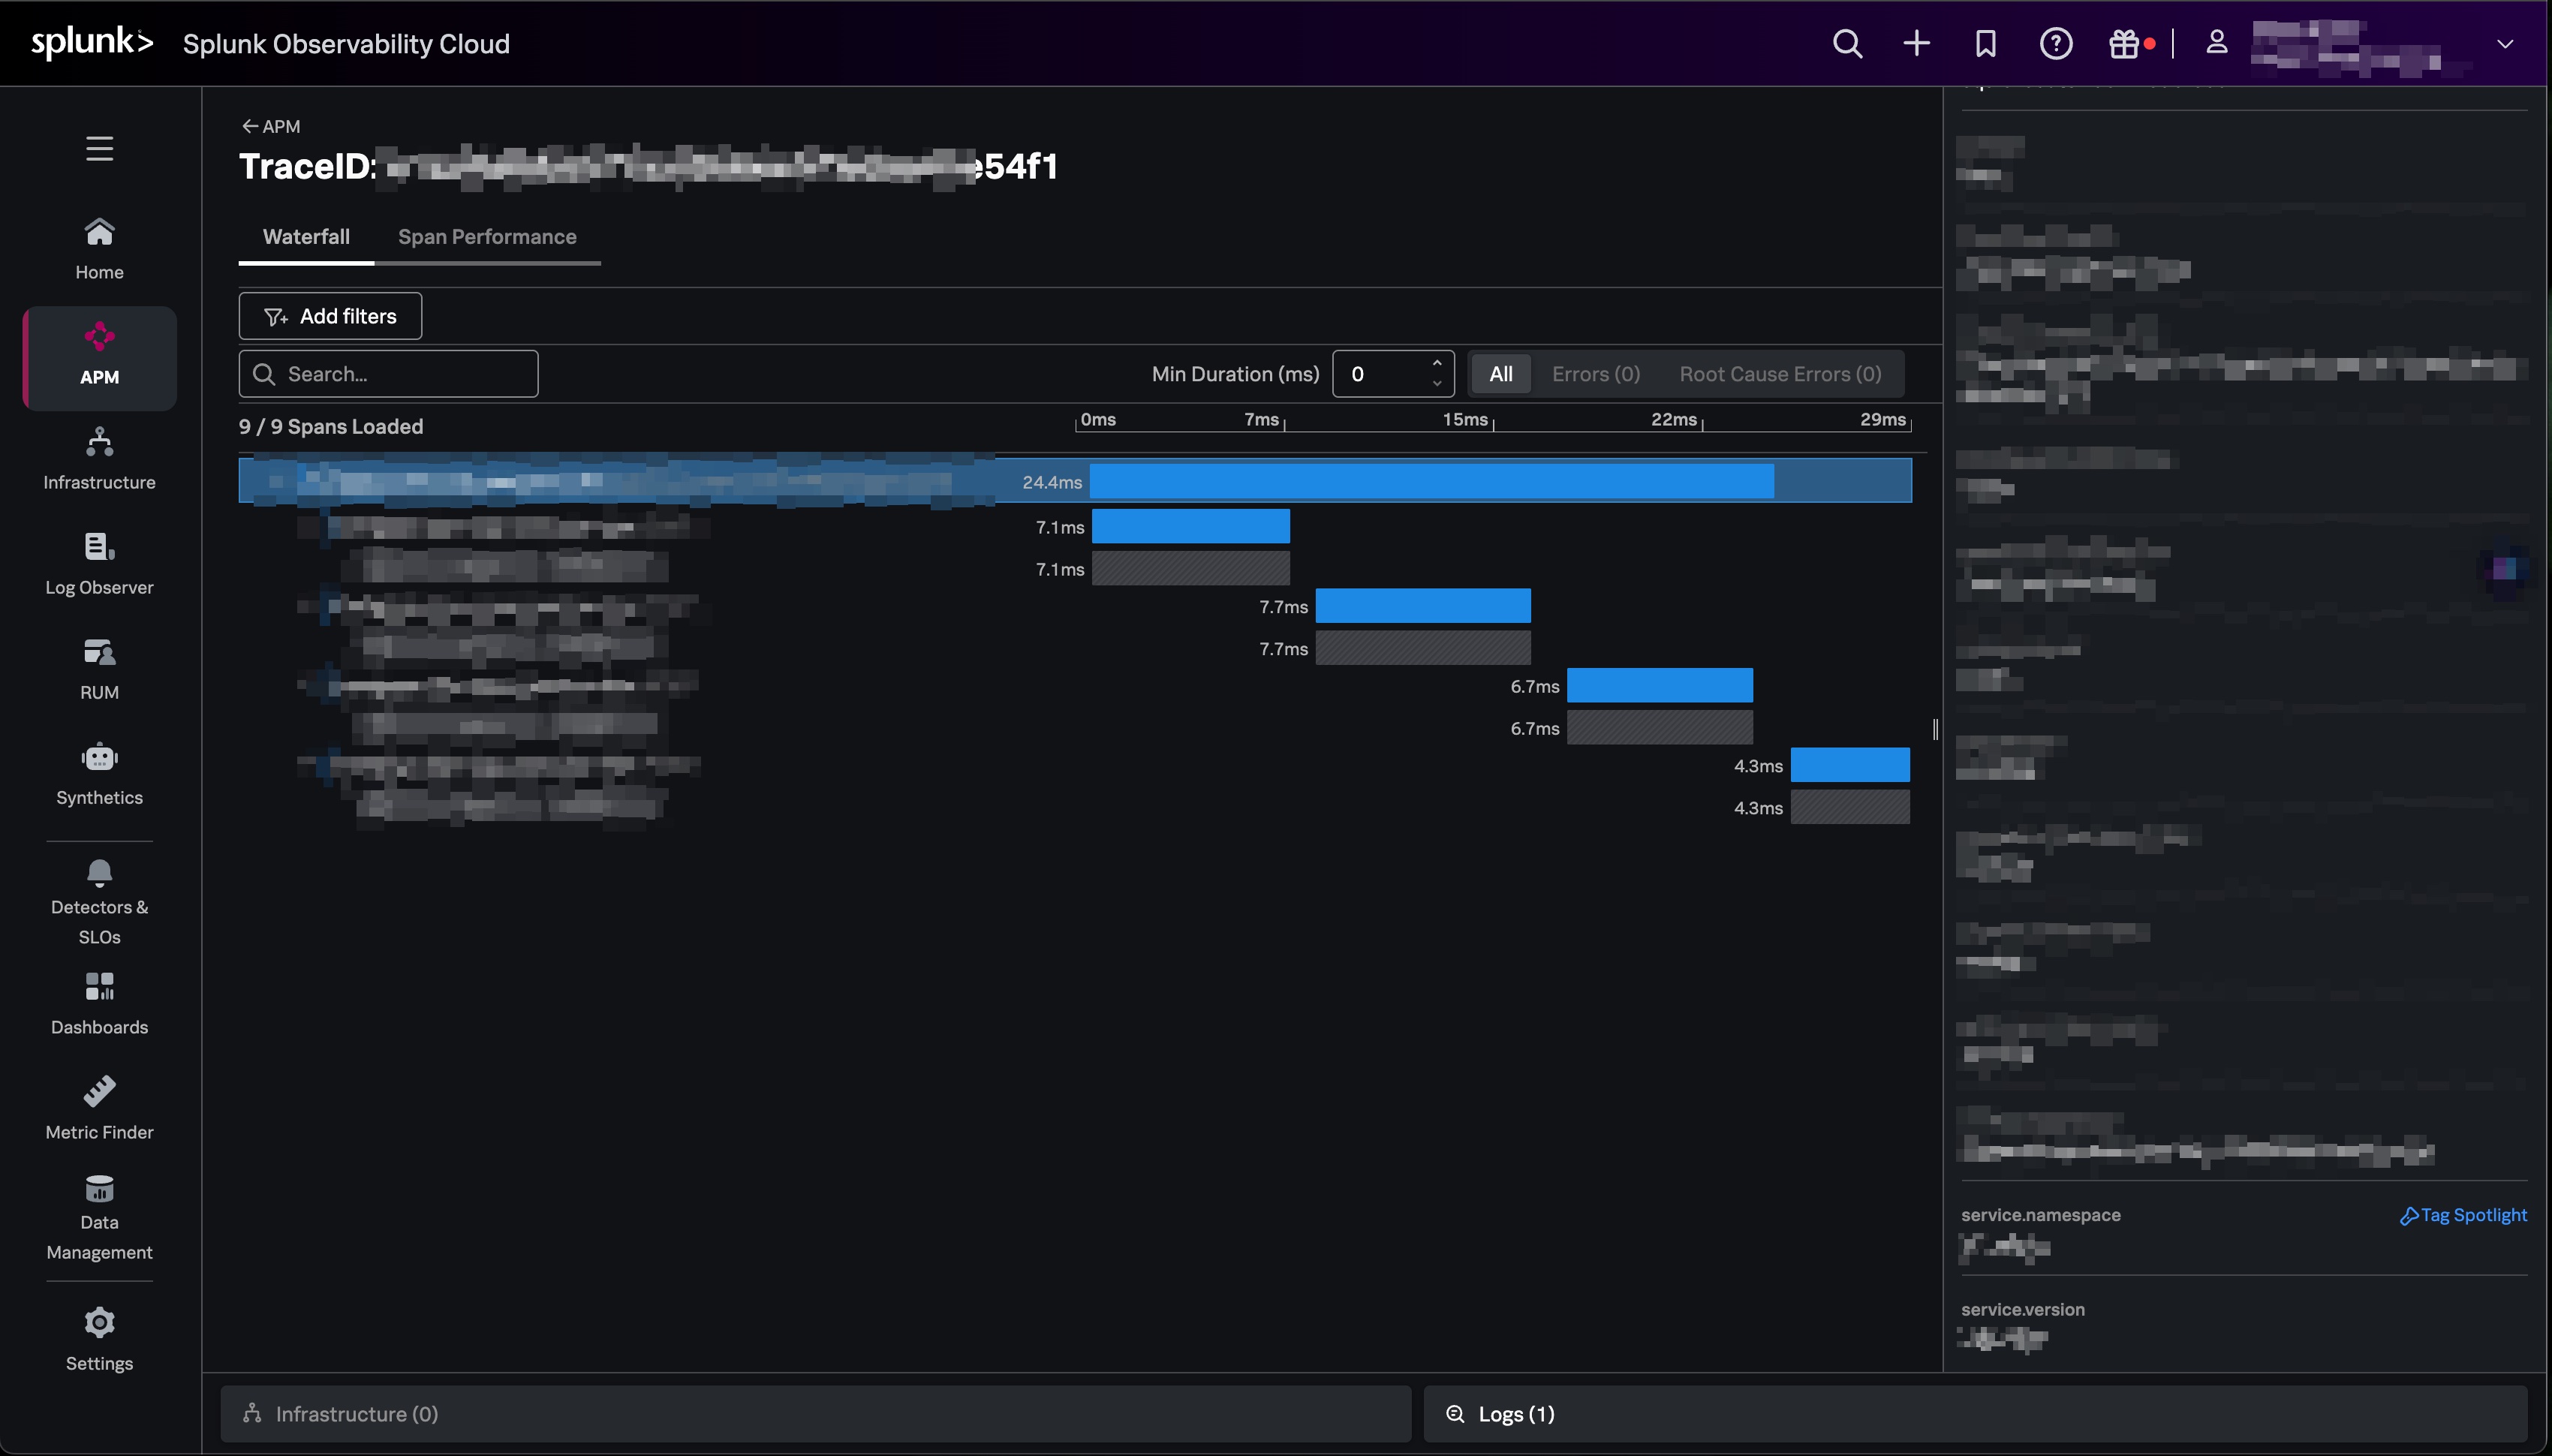Screen dimensions: 2552x1456
Task: Open the Metric Finder tool
Action: [x=99, y=1107]
